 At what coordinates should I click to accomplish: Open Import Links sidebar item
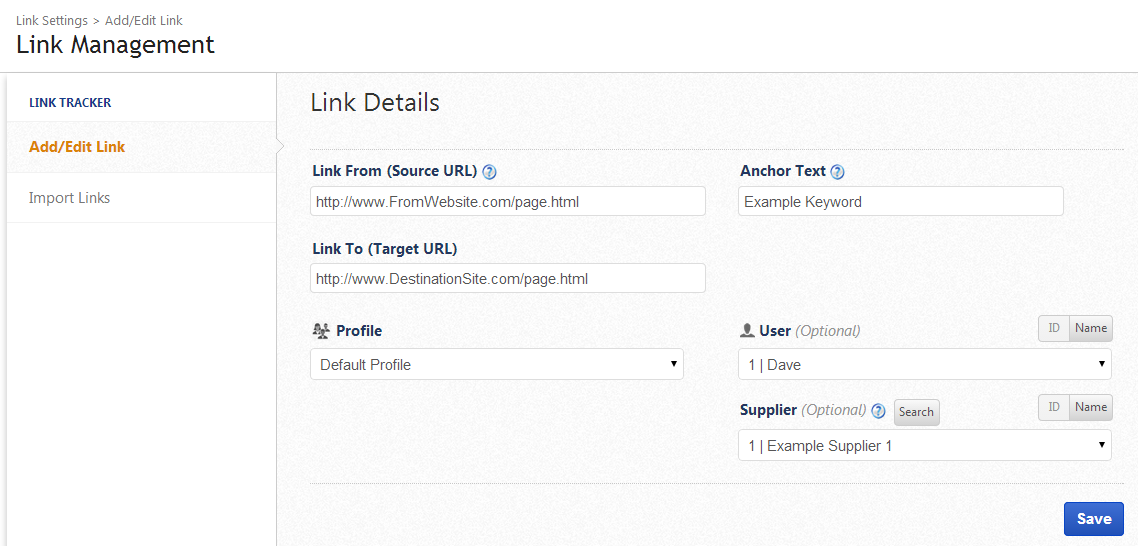(x=70, y=198)
